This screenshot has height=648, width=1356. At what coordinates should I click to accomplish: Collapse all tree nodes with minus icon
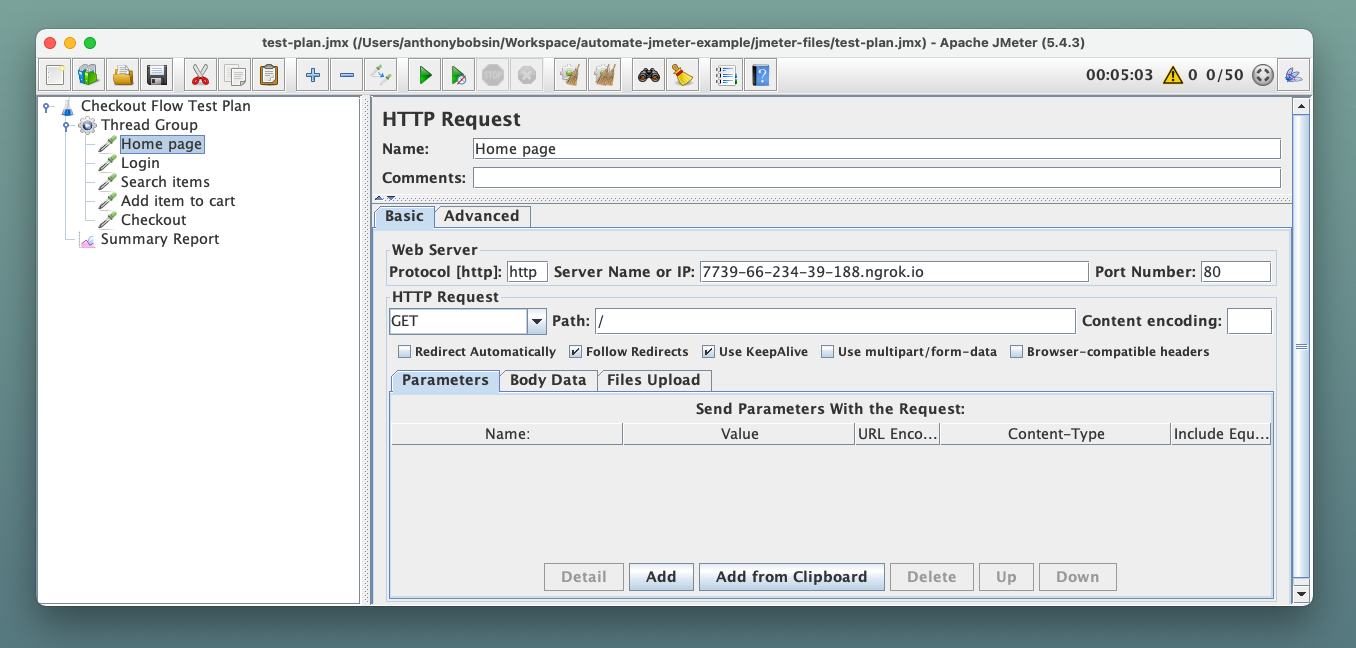[x=347, y=74]
